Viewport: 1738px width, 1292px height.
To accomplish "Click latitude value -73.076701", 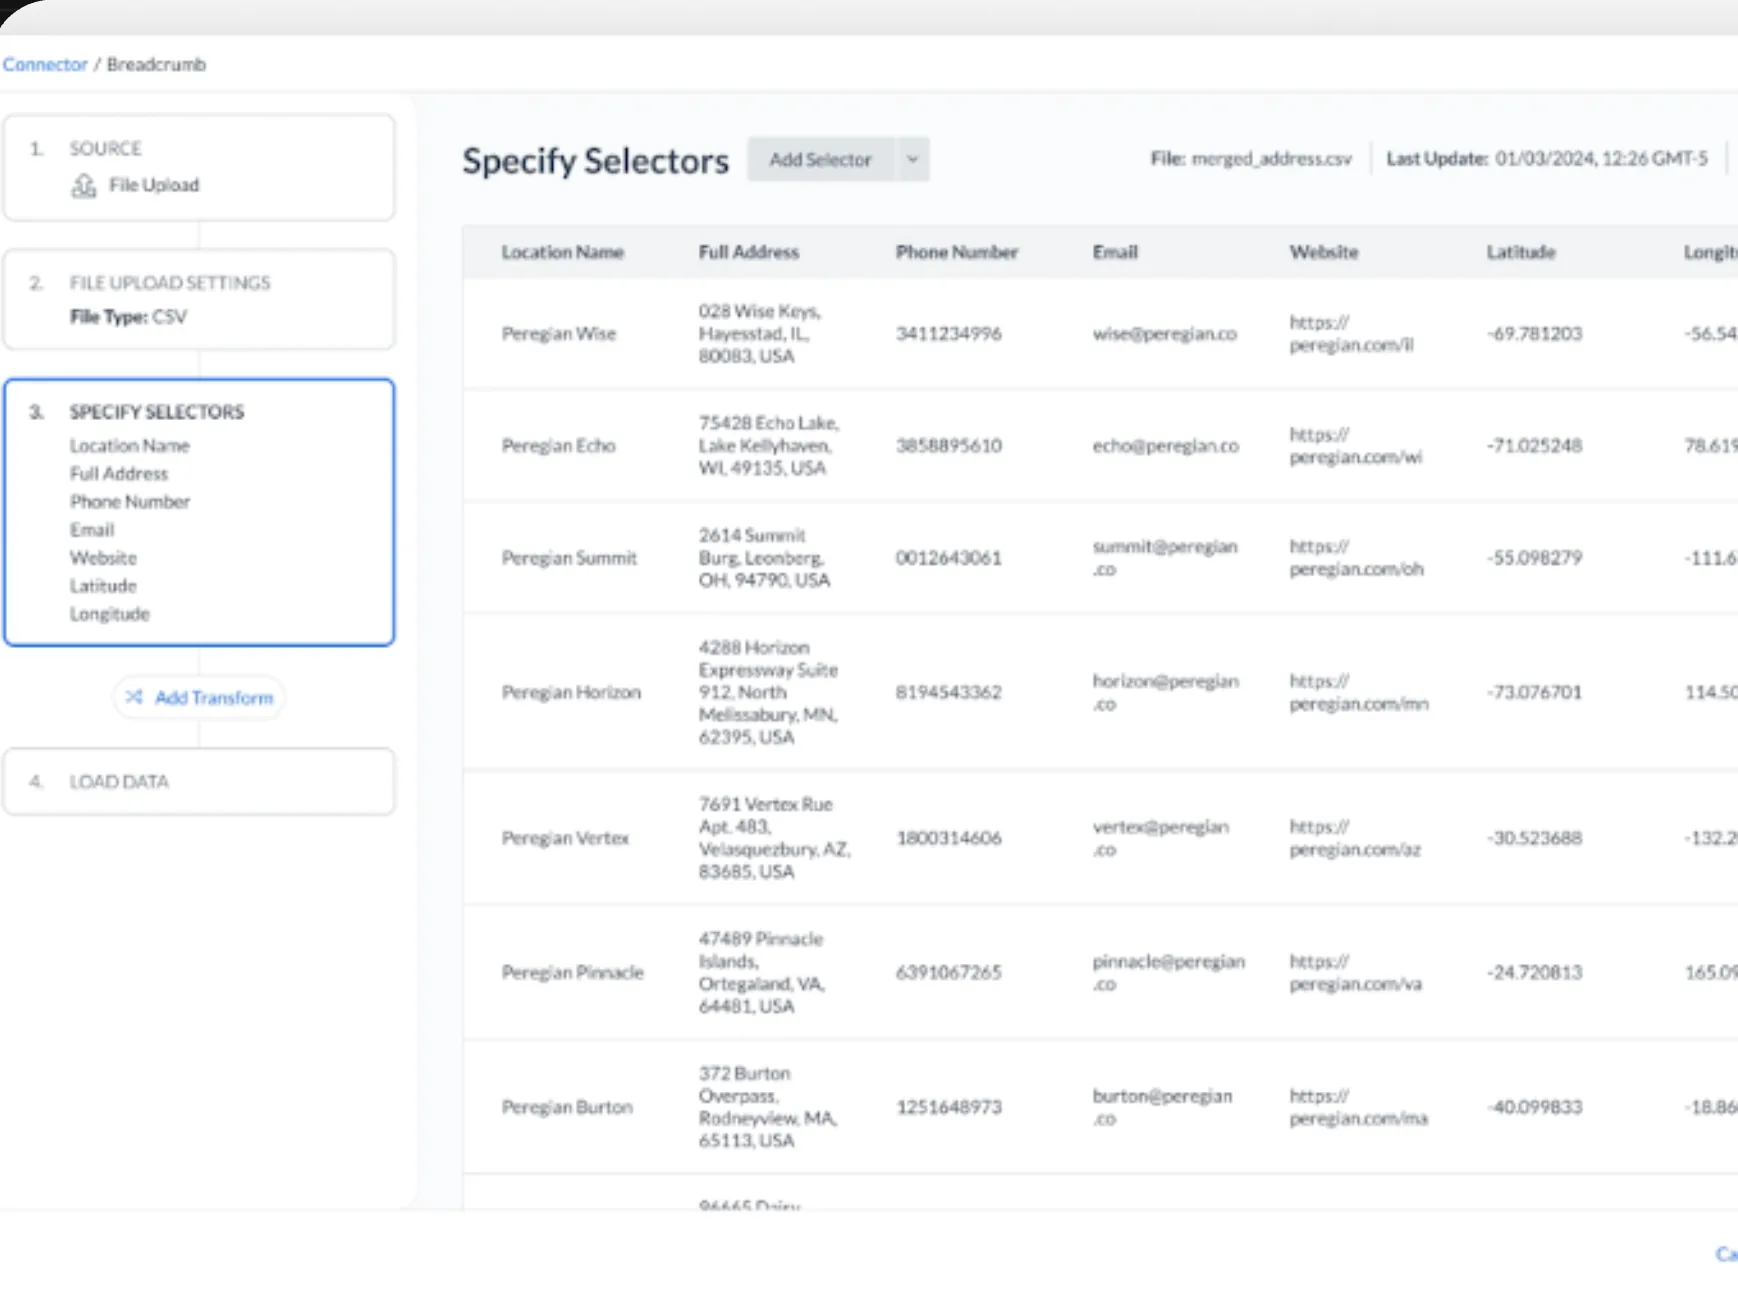I will tap(1534, 692).
